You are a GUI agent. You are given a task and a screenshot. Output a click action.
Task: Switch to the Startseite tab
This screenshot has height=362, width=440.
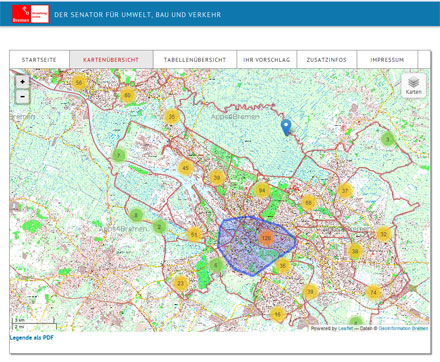tap(39, 60)
